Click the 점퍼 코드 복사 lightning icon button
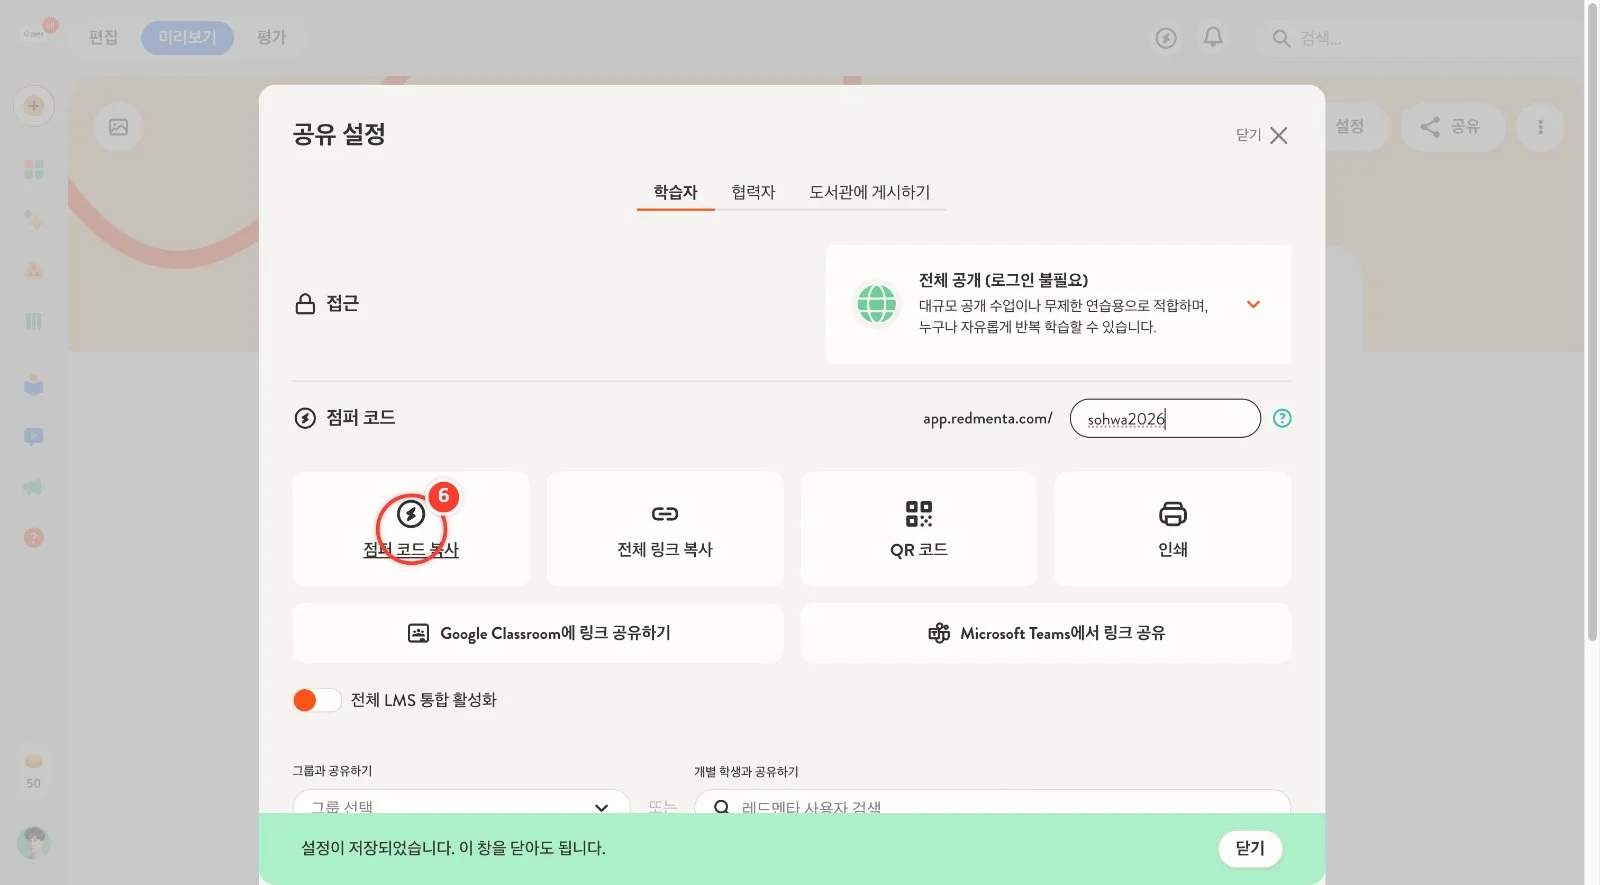Viewport: 1600px width, 885px height. coord(411,529)
